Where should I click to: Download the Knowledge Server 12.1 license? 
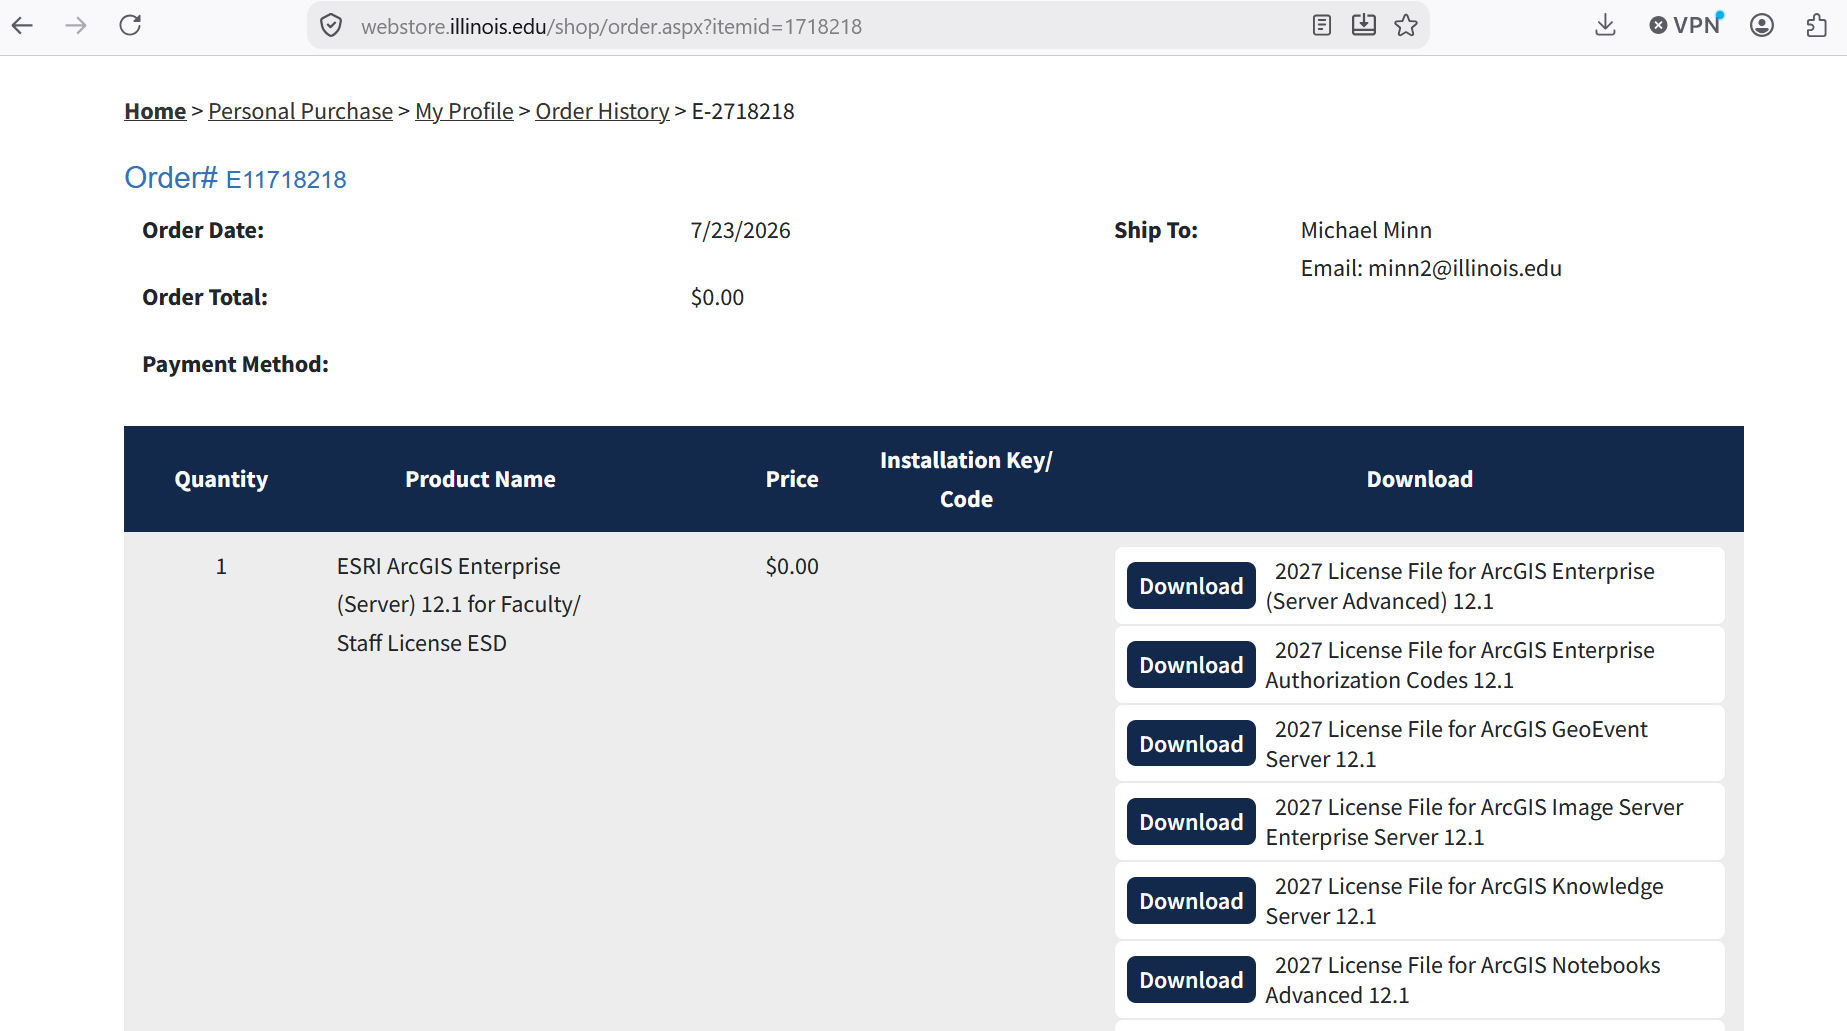[1191, 901]
